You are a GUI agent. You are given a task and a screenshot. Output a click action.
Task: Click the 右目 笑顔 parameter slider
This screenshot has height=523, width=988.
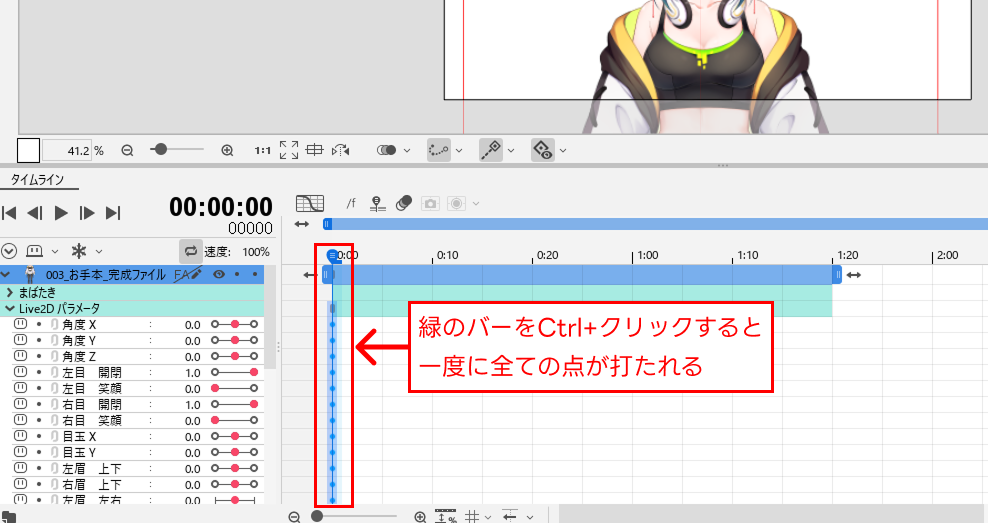pyautogui.click(x=234, y=420)
